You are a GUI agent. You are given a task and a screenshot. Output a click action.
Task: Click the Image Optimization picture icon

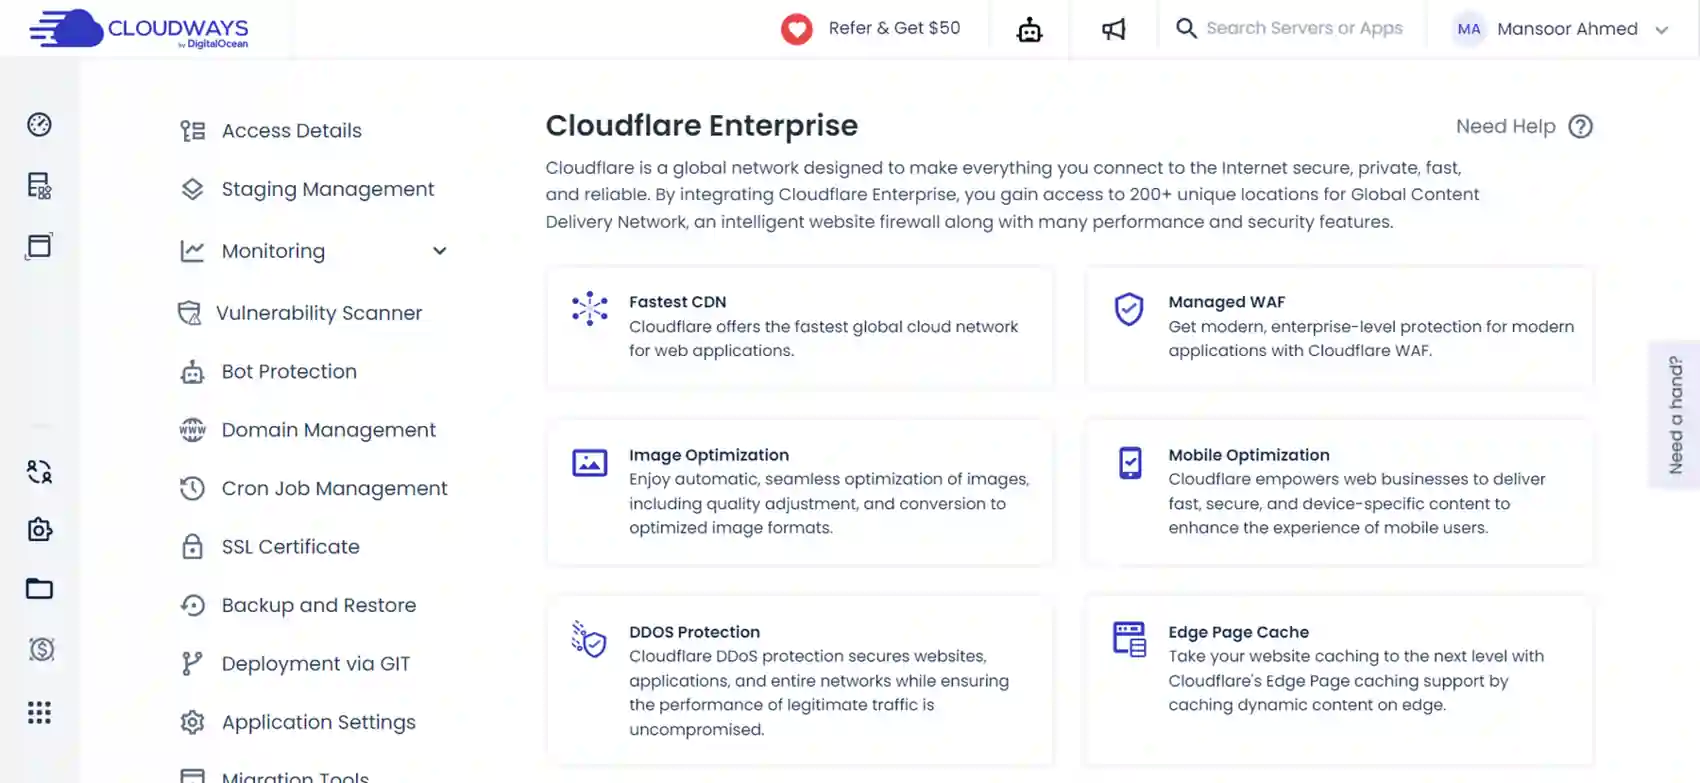pyautogui.click(x=589, y=463)
